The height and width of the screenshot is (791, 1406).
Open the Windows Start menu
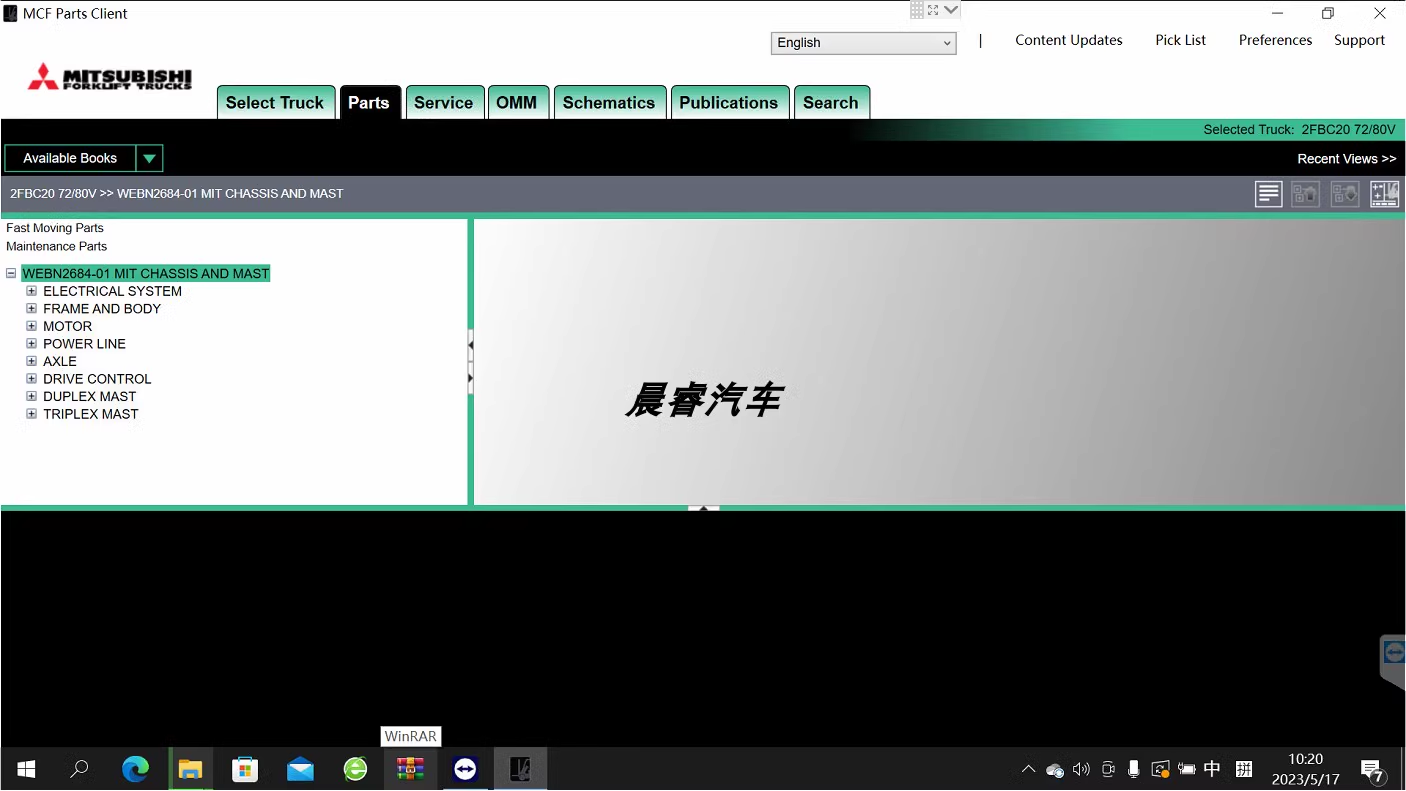pyautogui.click(x=27, y=769)
